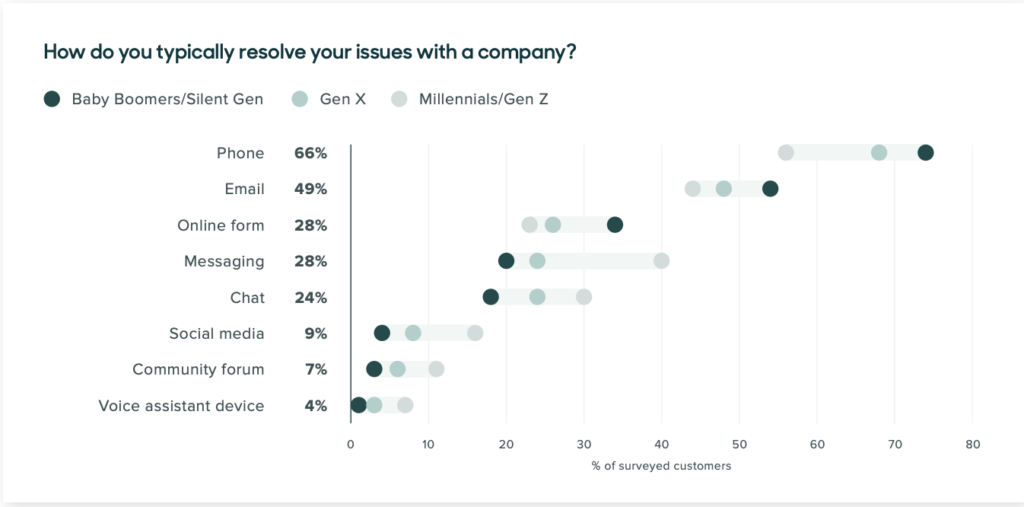
Task: Click the Millennials dot in Social media row
Action: coord(475,333)
